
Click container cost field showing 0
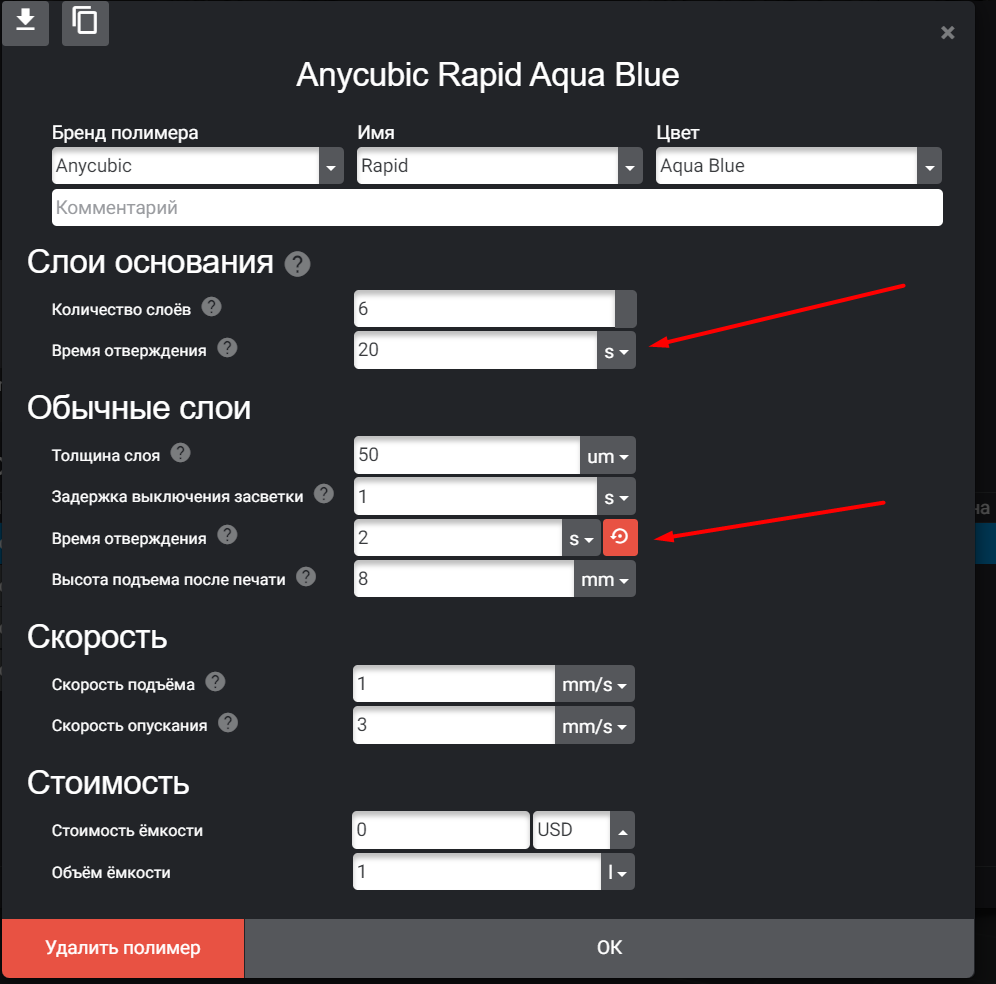441,830
